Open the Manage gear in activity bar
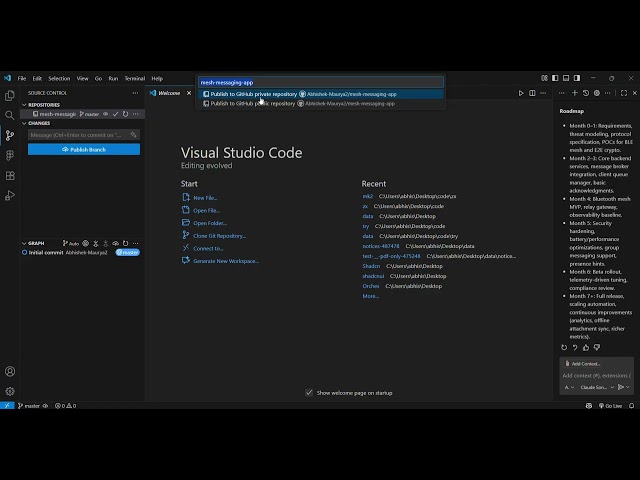640x480 pixels. (x=10, y=391)
